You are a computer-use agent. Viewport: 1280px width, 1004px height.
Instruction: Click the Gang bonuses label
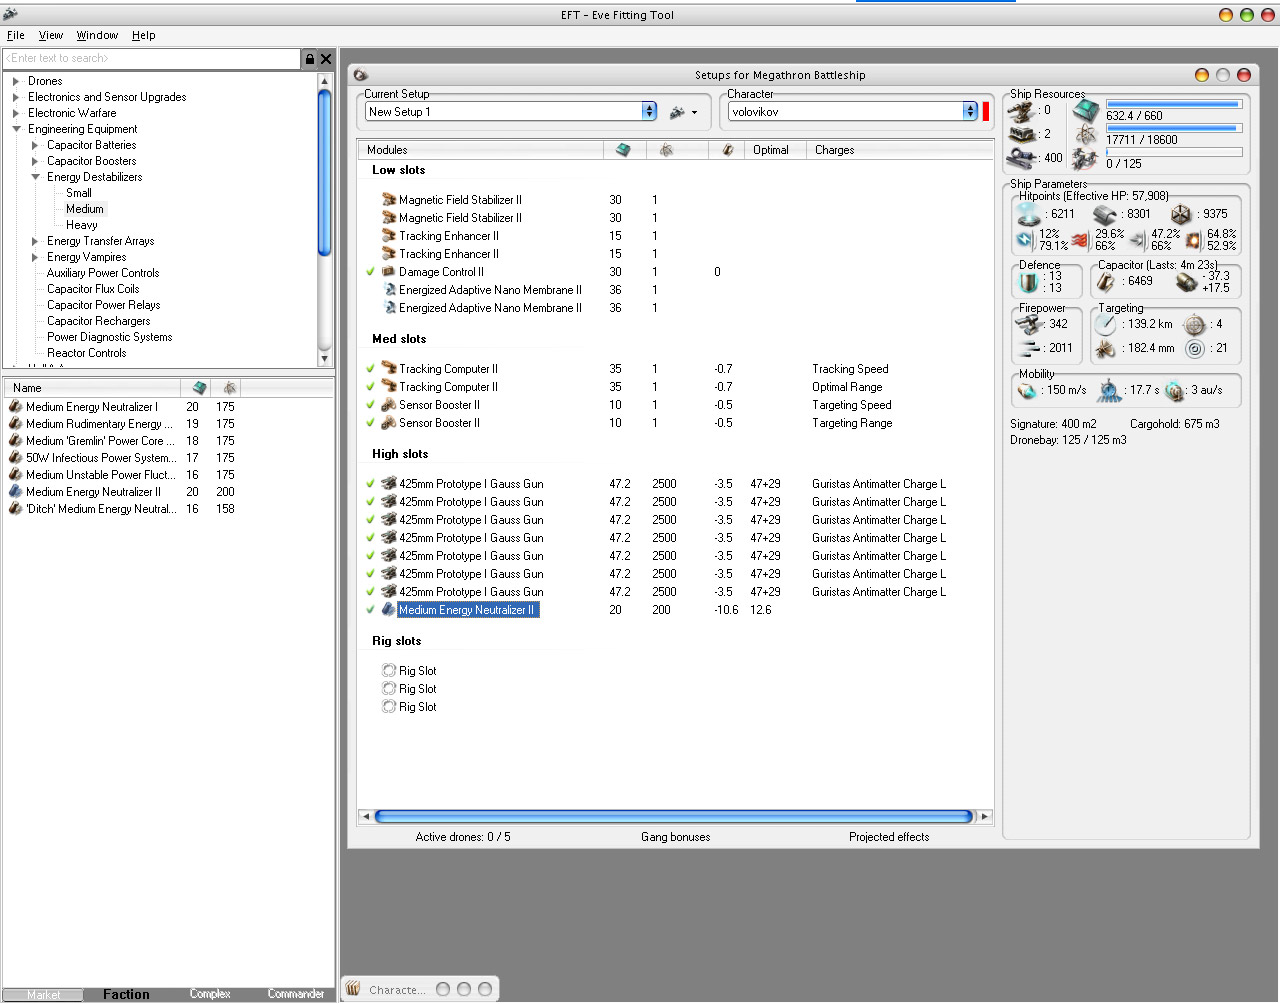[675, 837]
